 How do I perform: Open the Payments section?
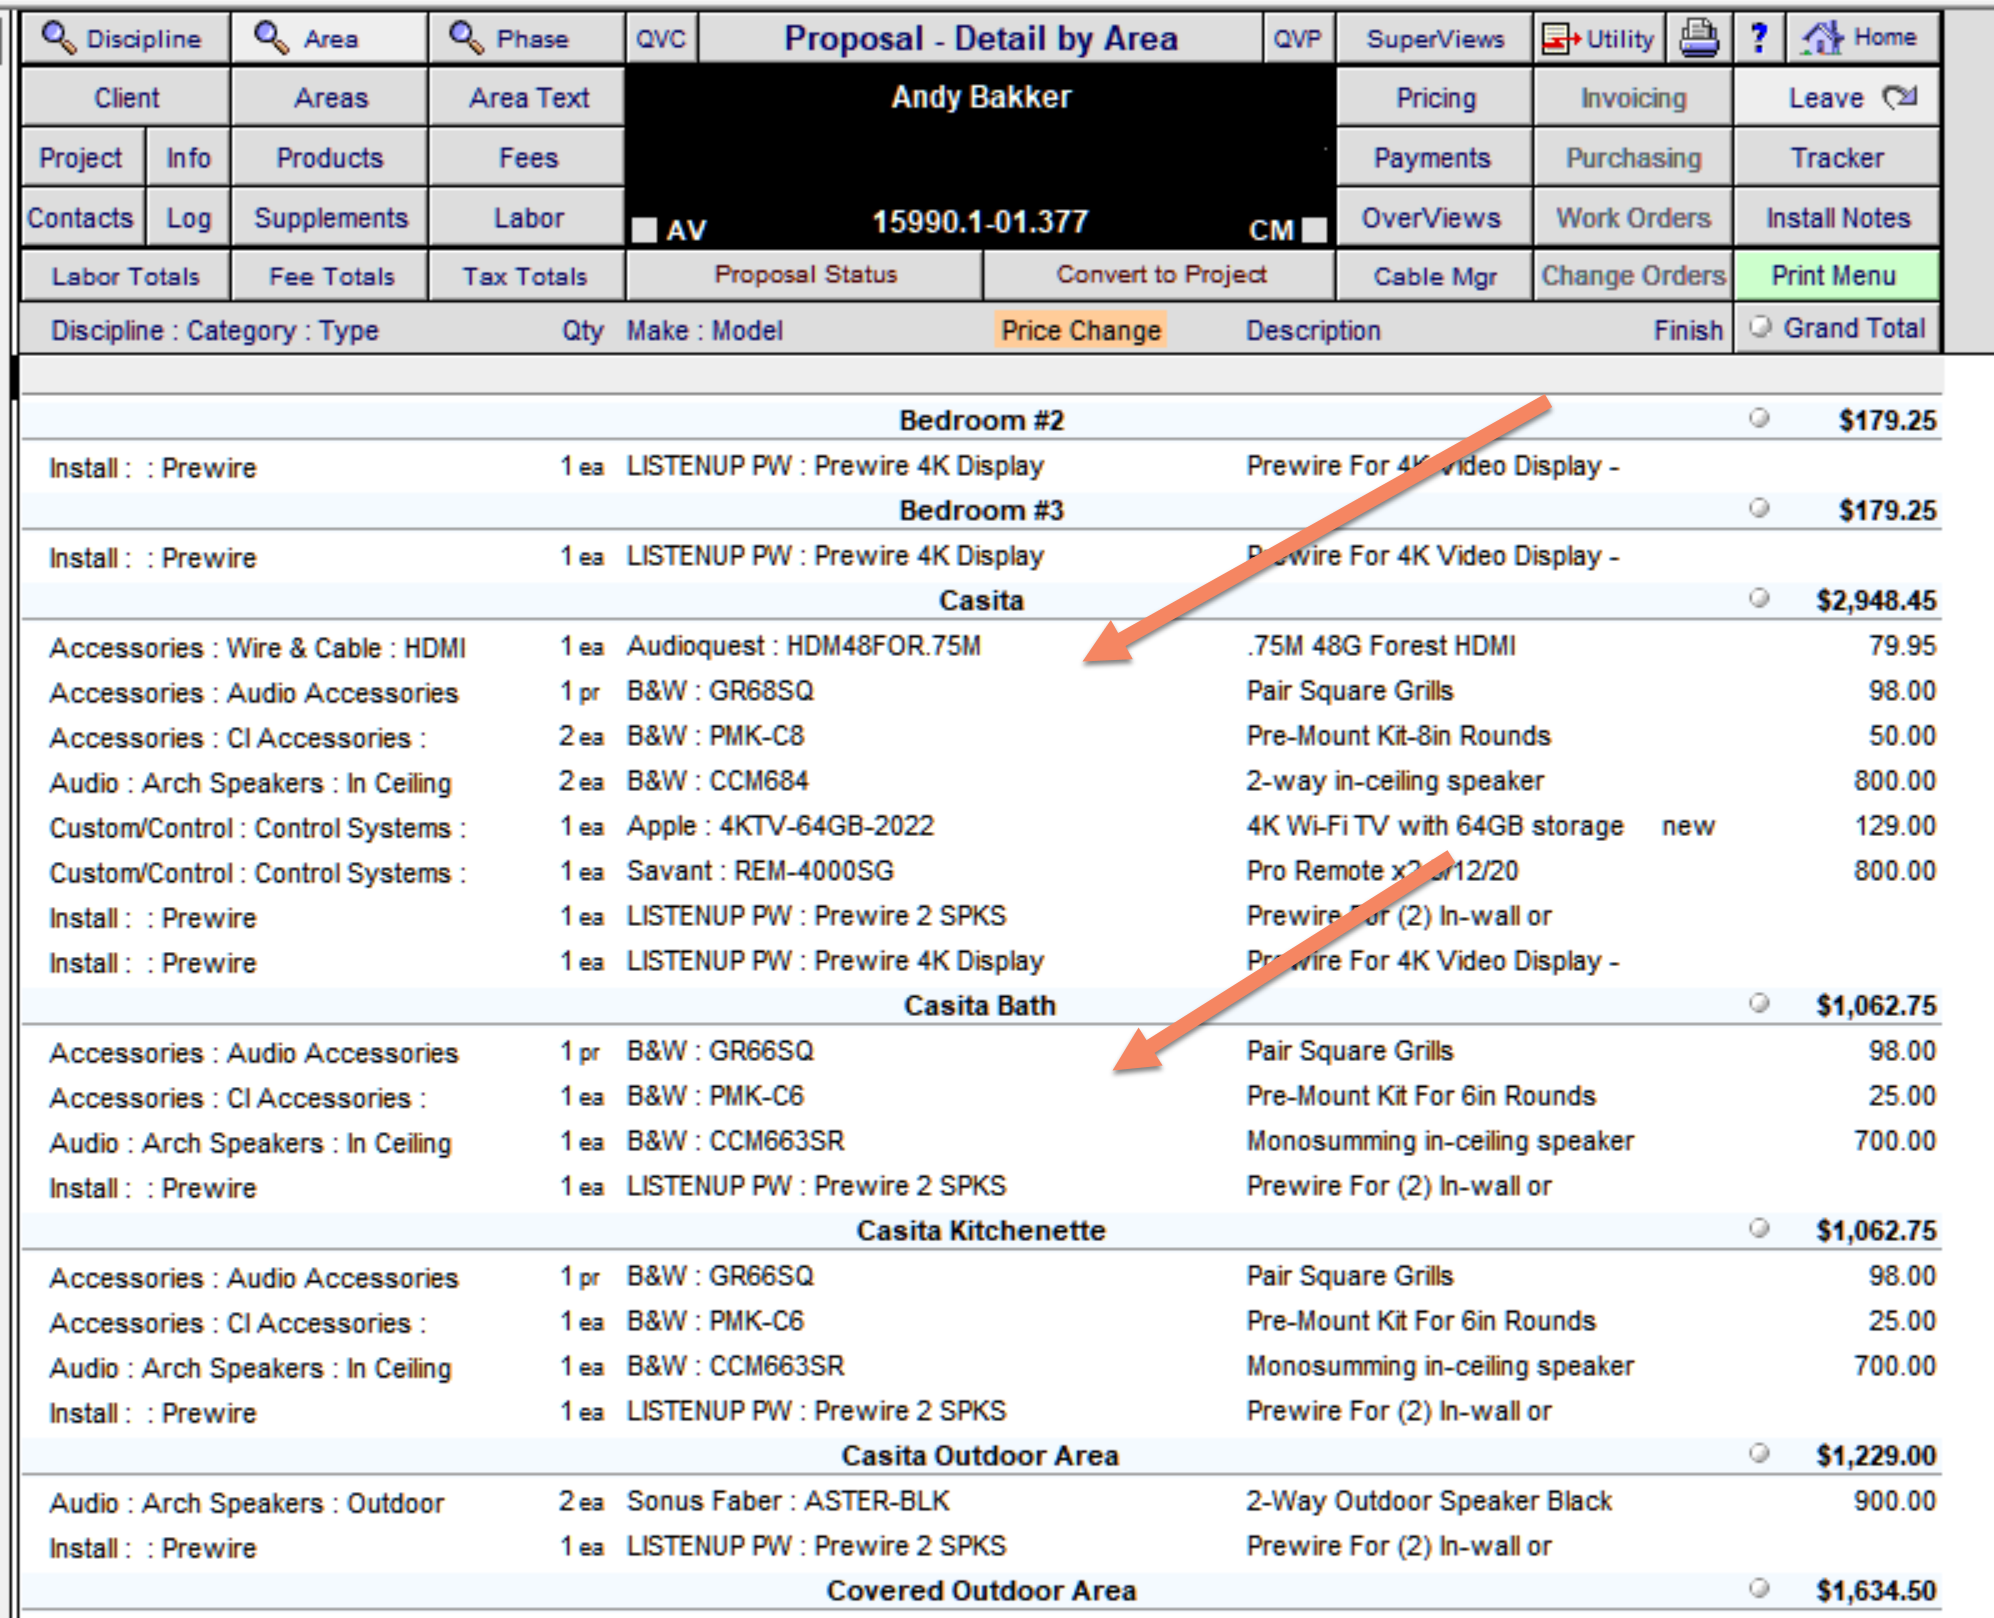[x=1434, y=158]
